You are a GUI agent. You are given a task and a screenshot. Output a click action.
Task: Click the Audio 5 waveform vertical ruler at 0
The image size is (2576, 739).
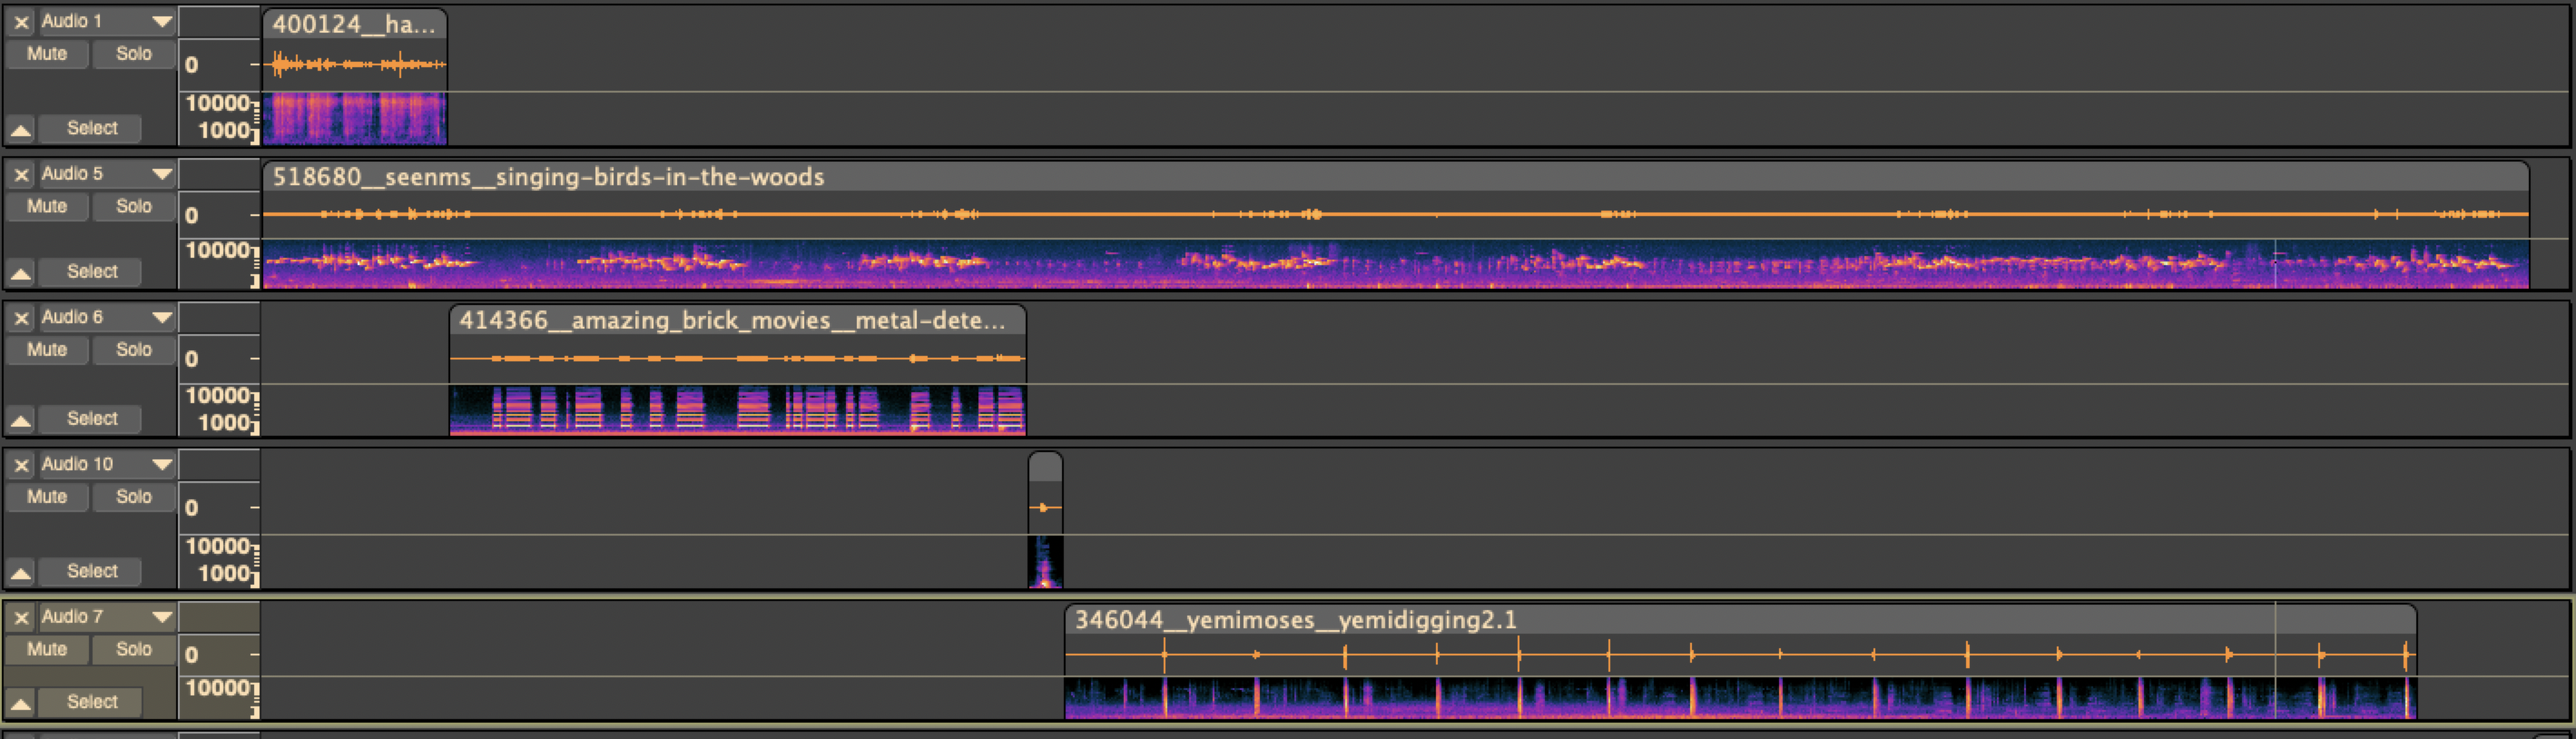(x=220, y=215)
